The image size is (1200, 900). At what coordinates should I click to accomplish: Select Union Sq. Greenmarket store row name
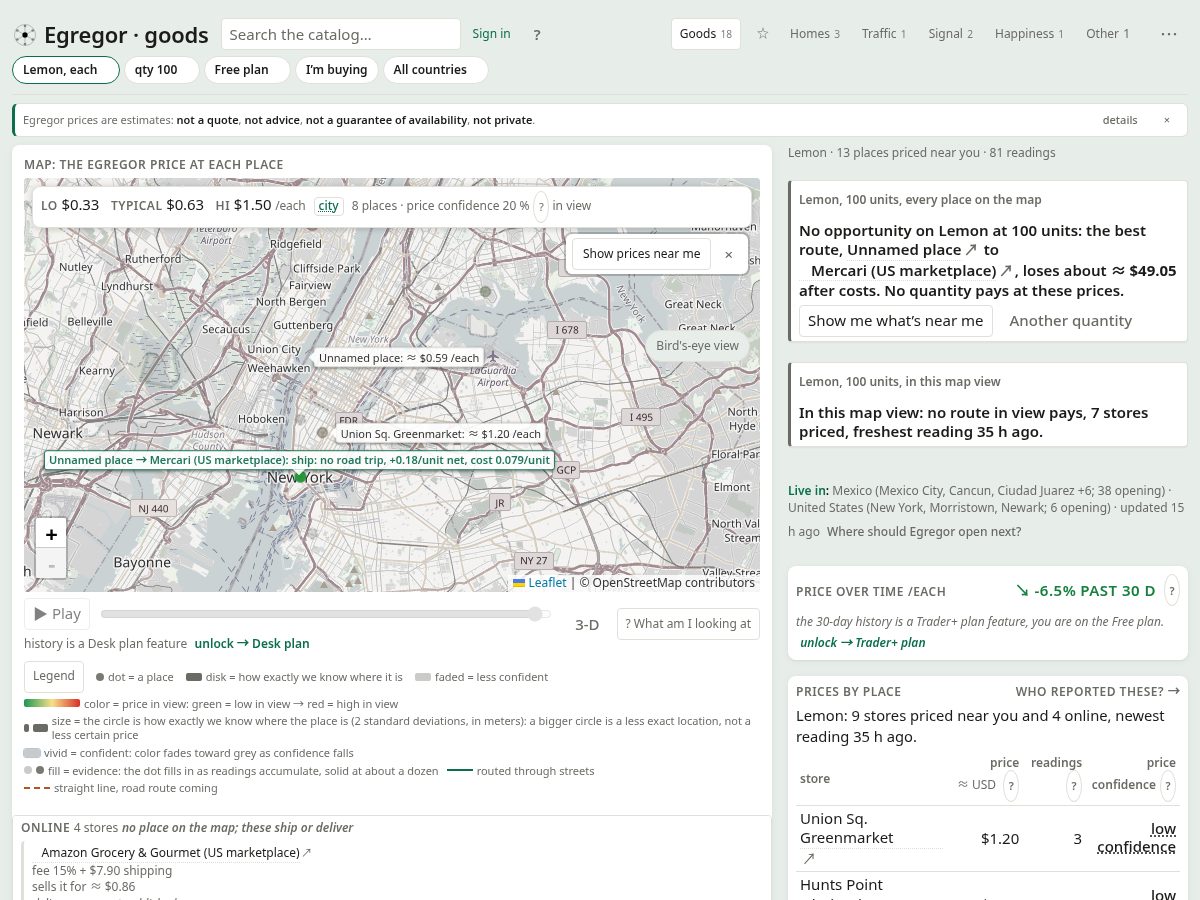pos(846,828)
